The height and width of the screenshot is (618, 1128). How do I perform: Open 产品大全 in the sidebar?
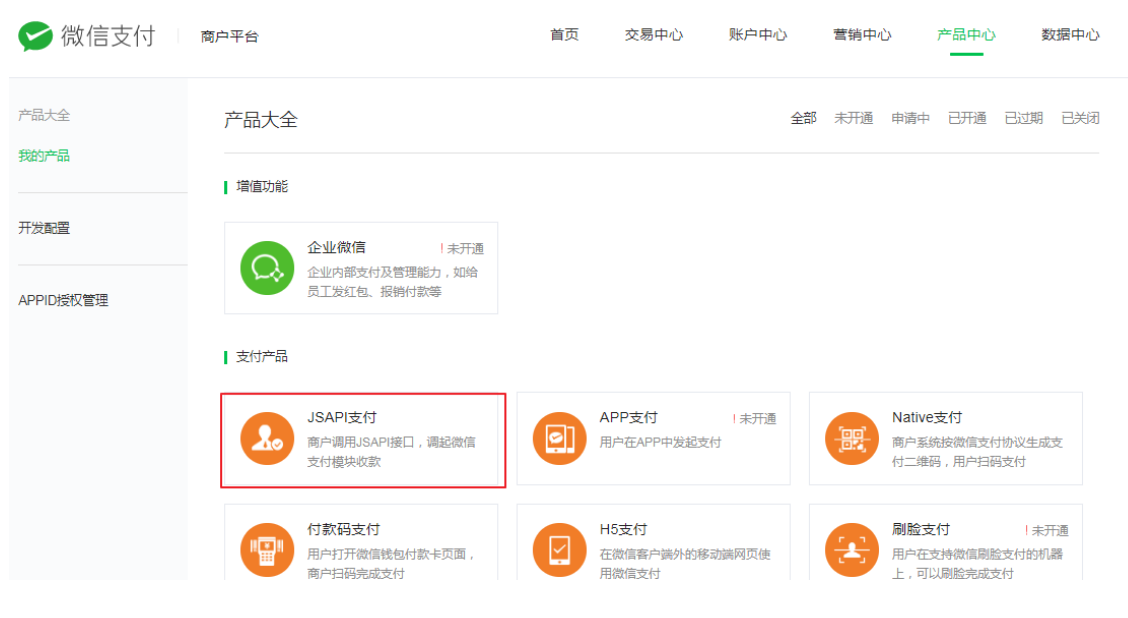tap(44, 115)
